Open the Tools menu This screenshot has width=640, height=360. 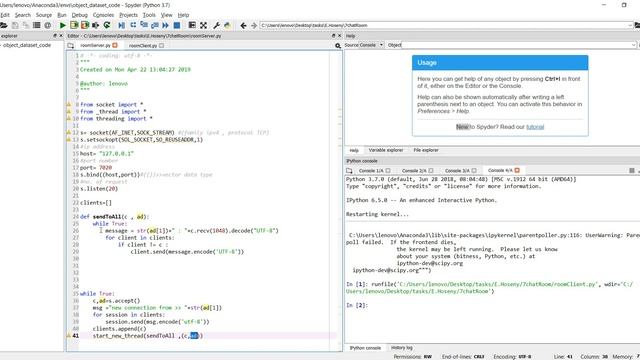[149, 15]
